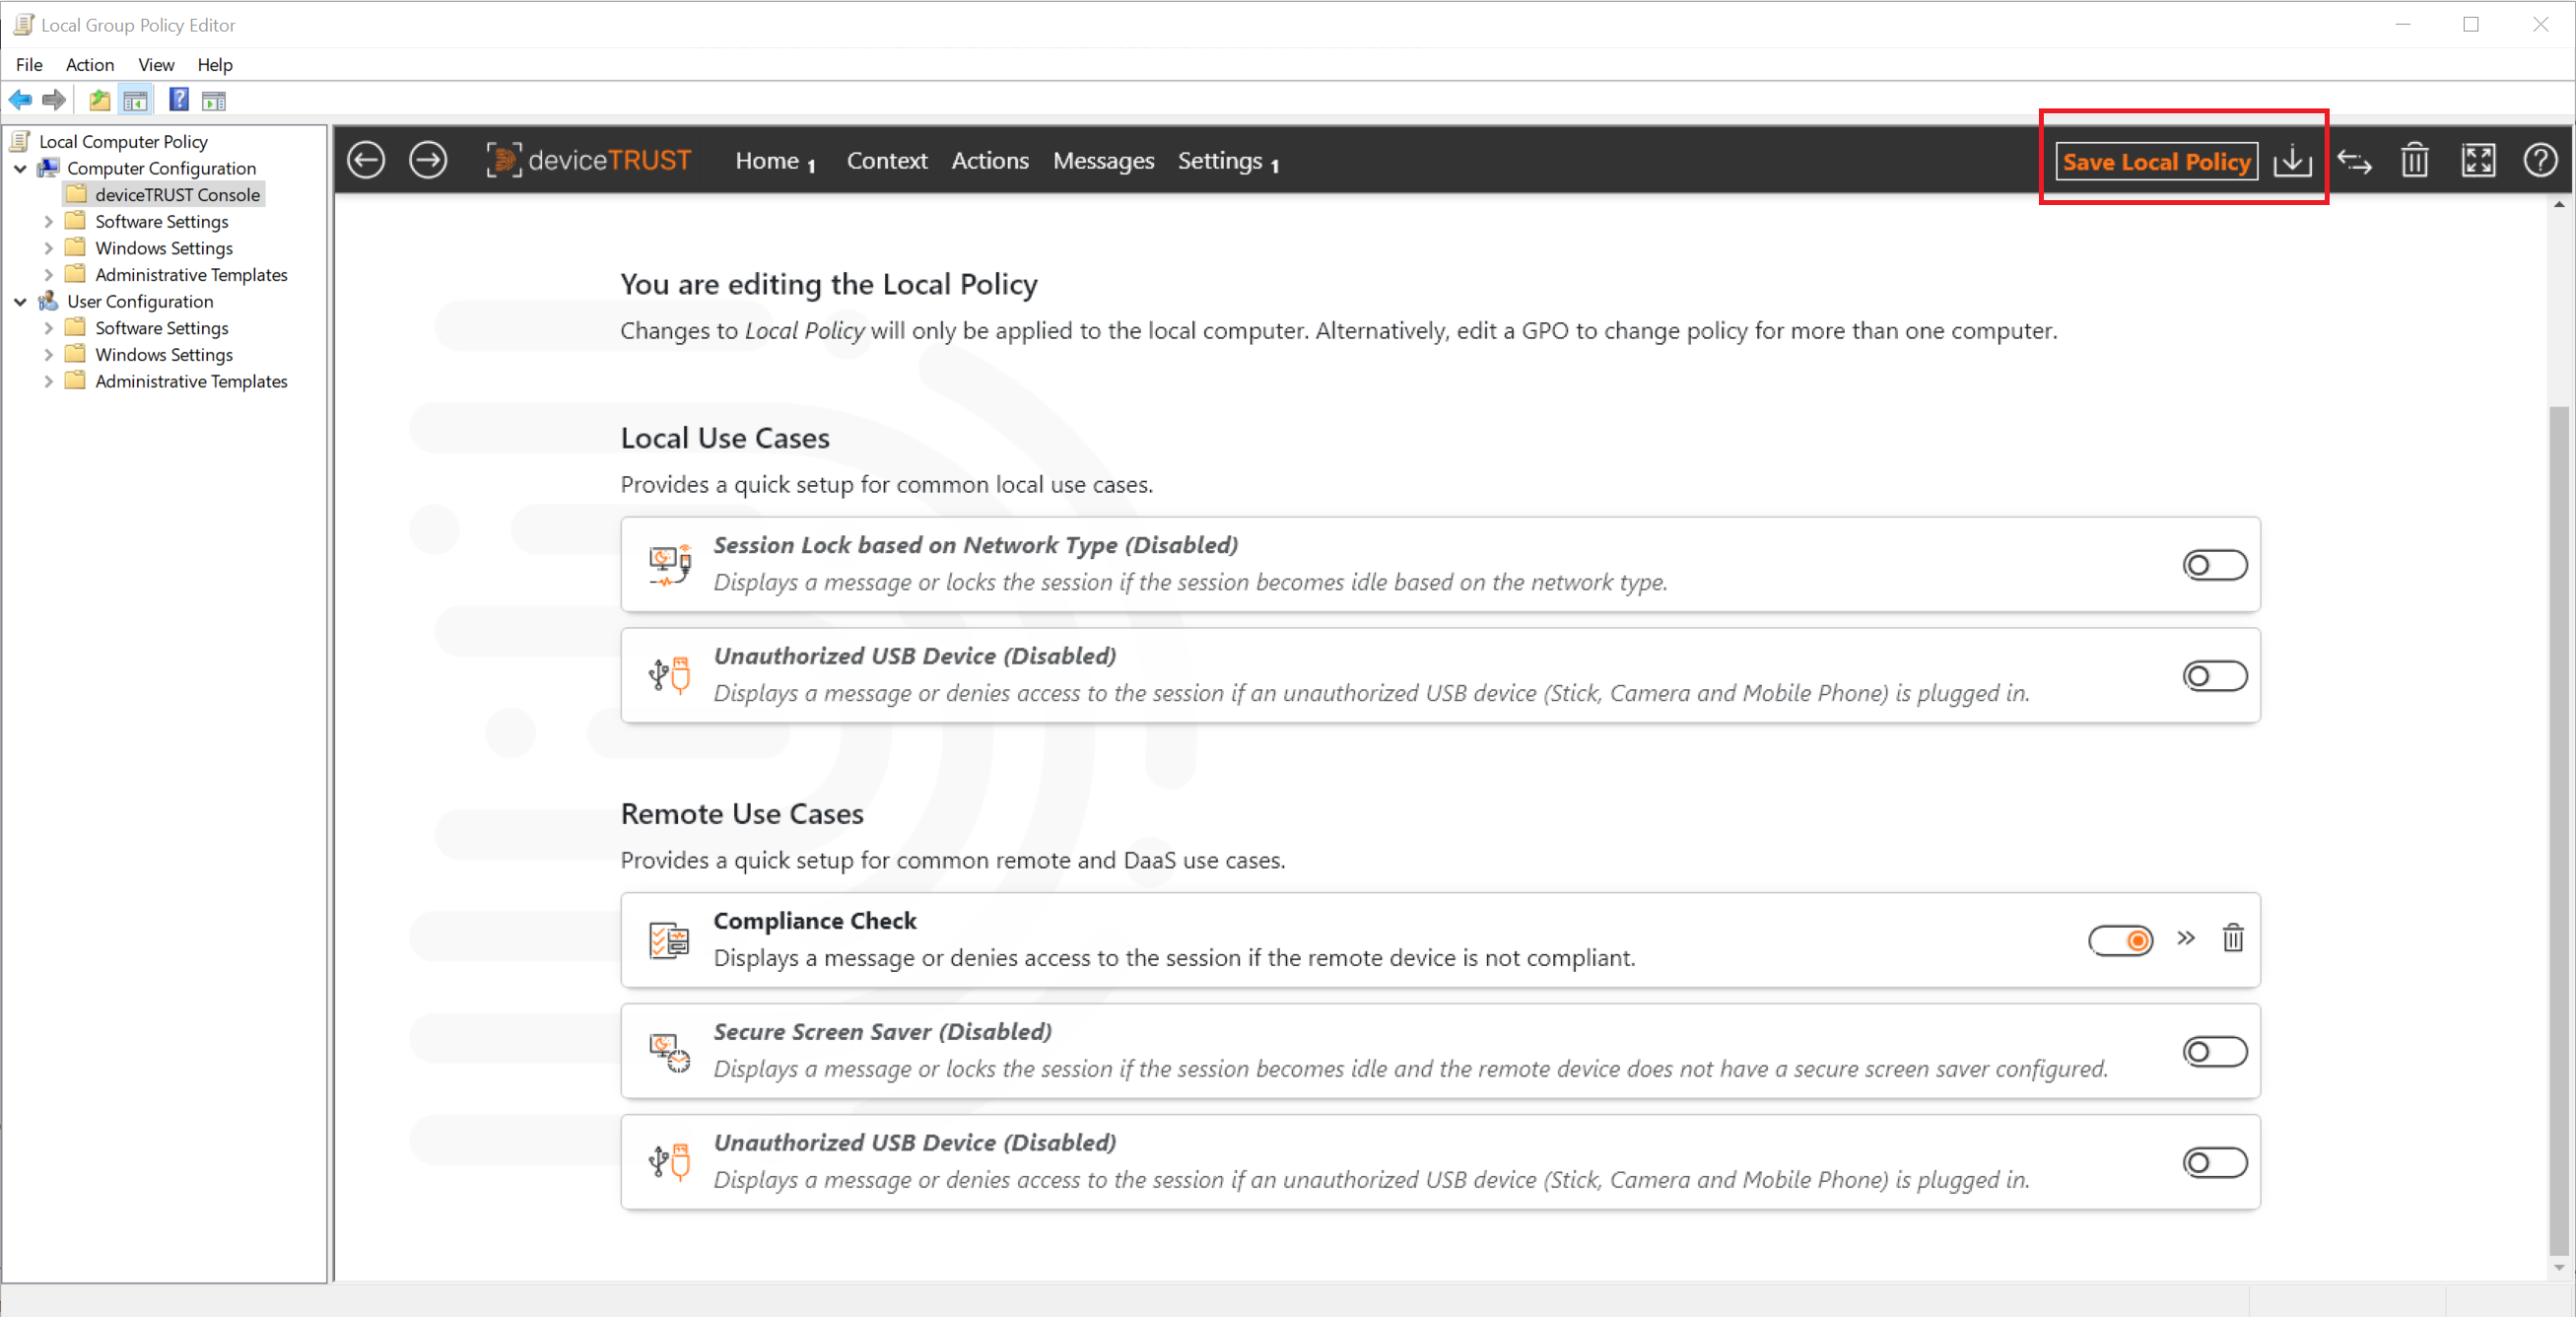The width and height of the screenshot is (2576, 1317).
Task: Delete policy using the trash icon
Action: coord(2415,160)
